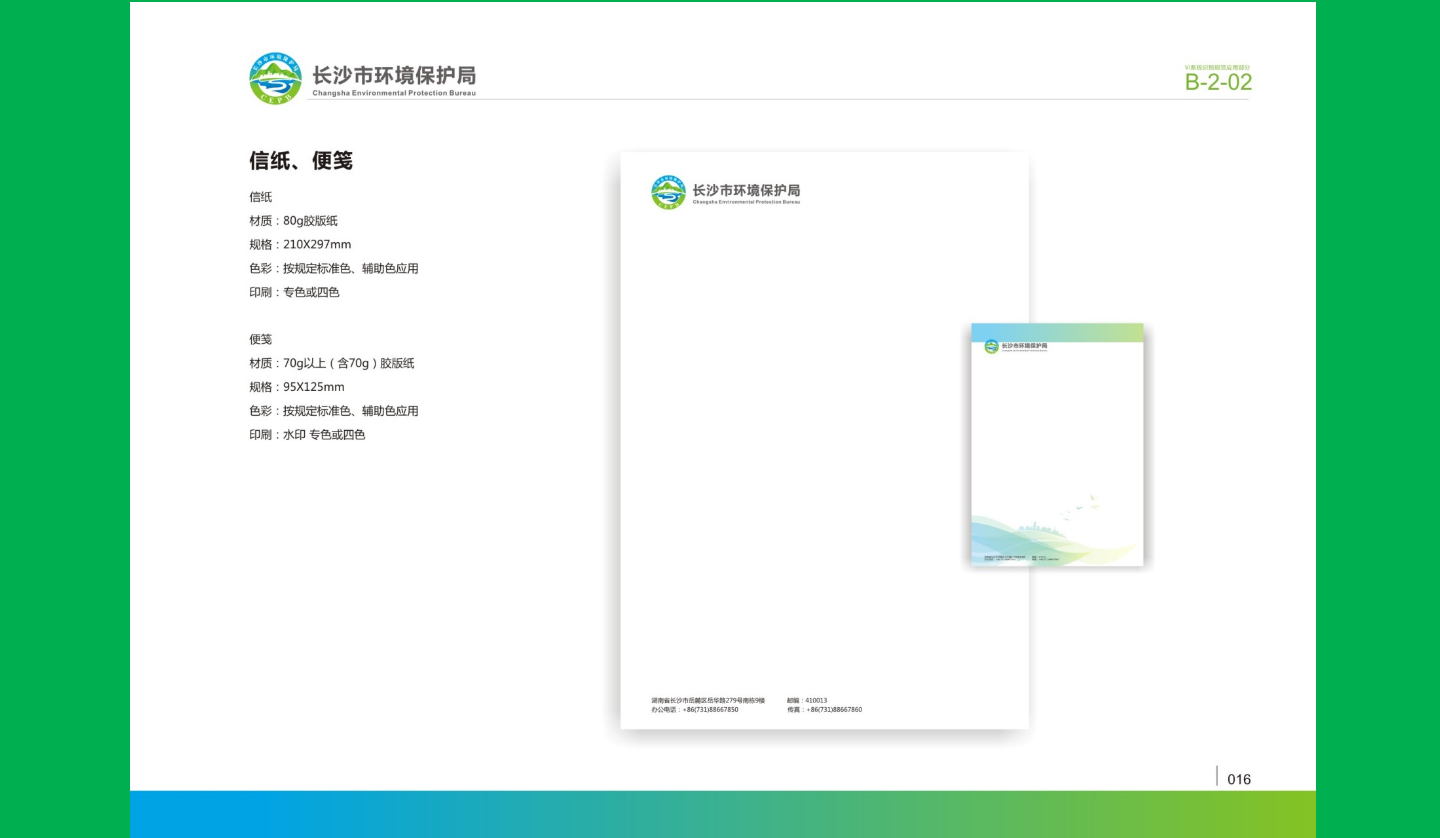Select the small logo on the letterhead mockup
This screenshot has height=838, width=1440.
(x=668, y=192)
